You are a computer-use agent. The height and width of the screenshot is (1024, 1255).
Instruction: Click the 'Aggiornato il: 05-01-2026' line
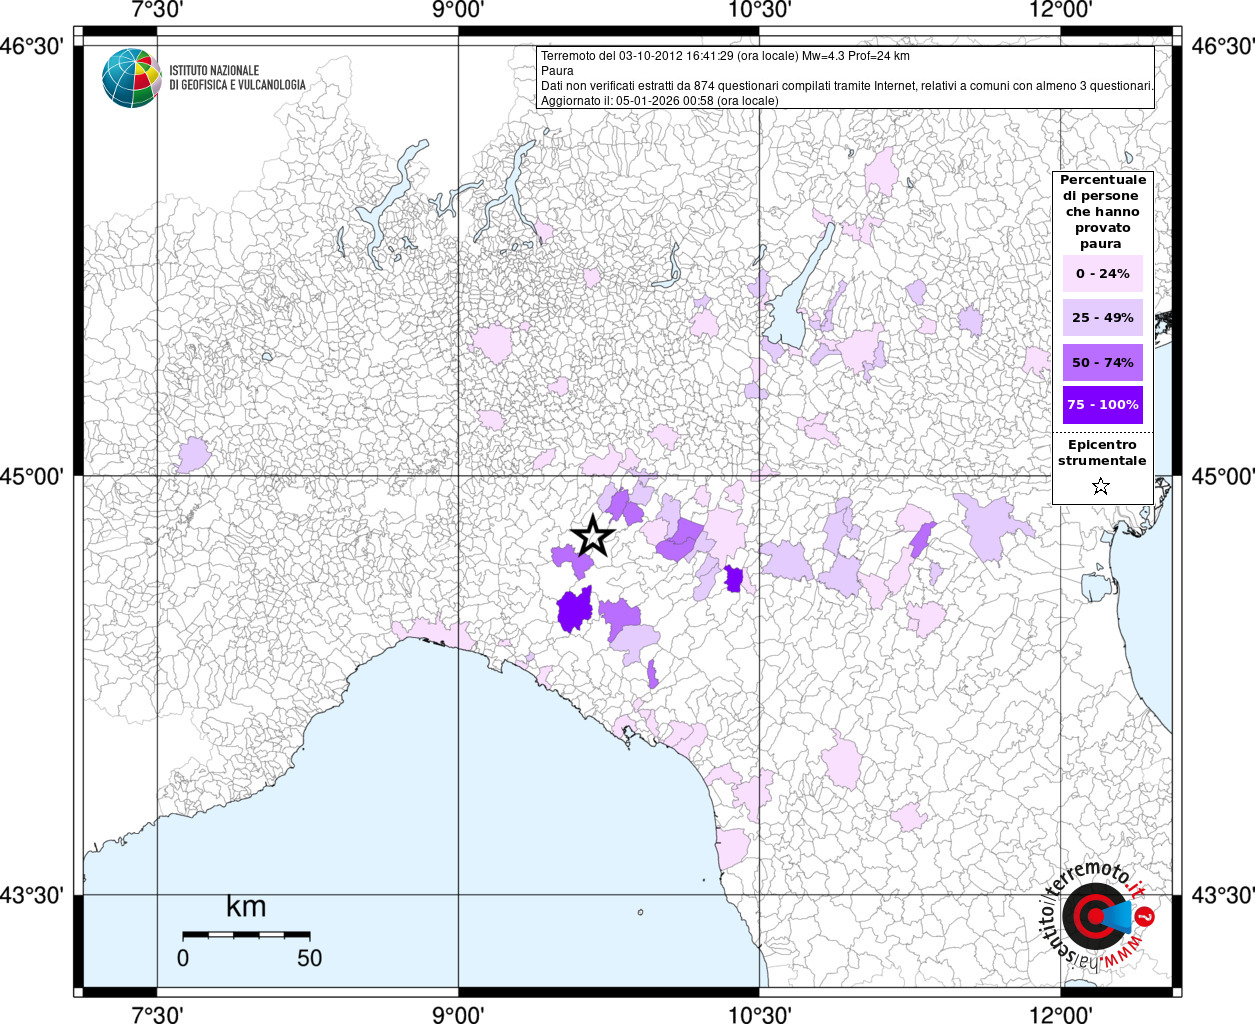659,101
